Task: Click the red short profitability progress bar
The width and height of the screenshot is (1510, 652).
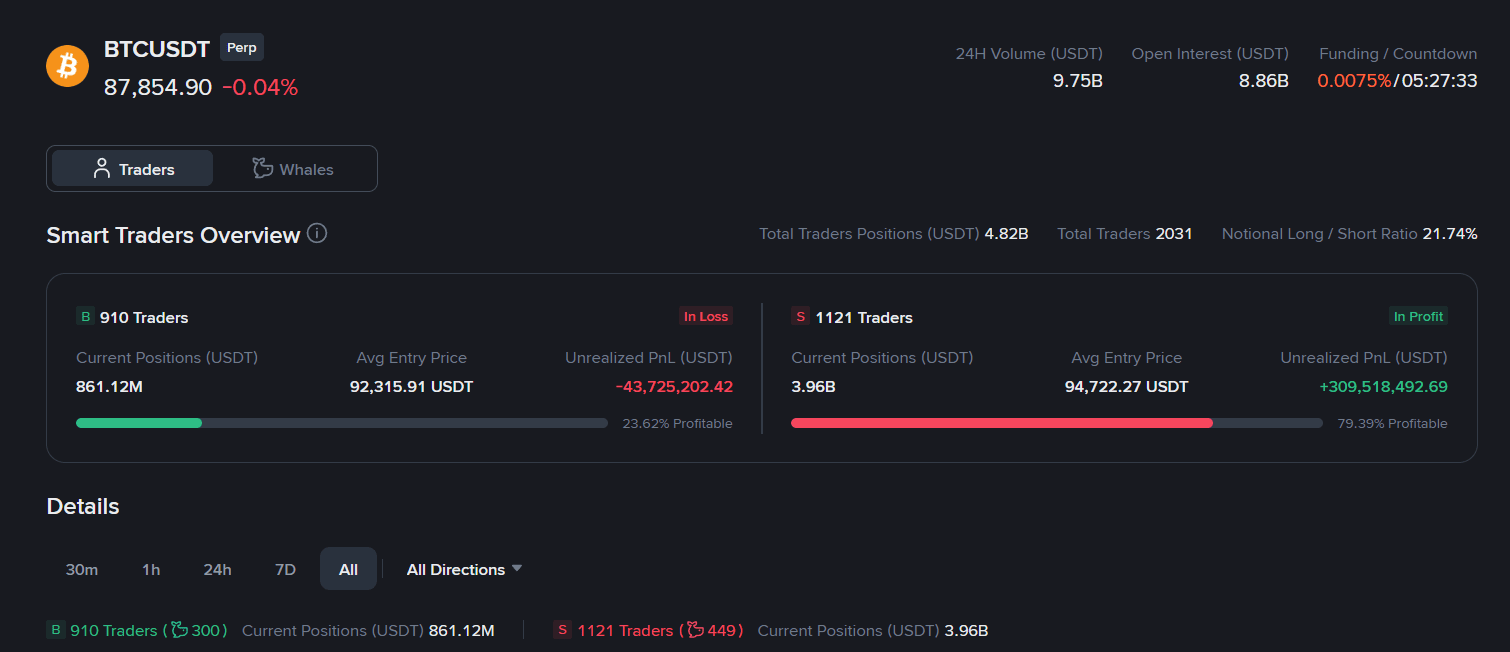Action: point(1001,423)
